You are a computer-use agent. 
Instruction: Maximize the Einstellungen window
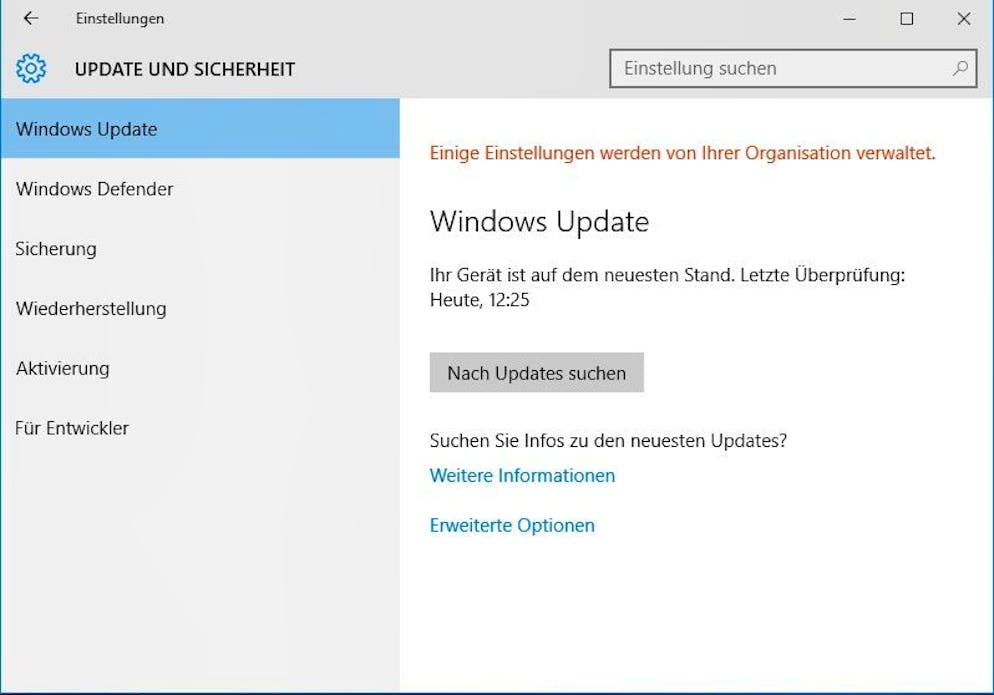click(907, 19)
